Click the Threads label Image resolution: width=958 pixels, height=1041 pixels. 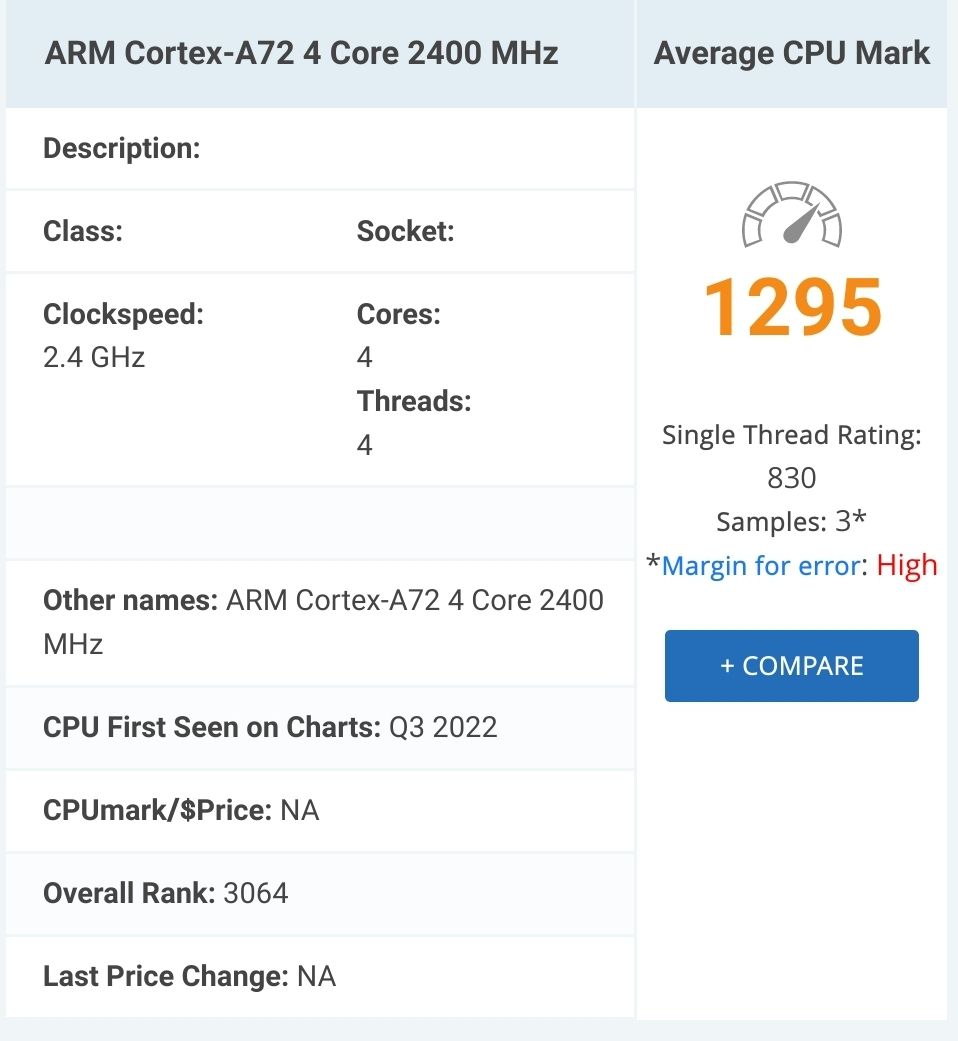413,401
